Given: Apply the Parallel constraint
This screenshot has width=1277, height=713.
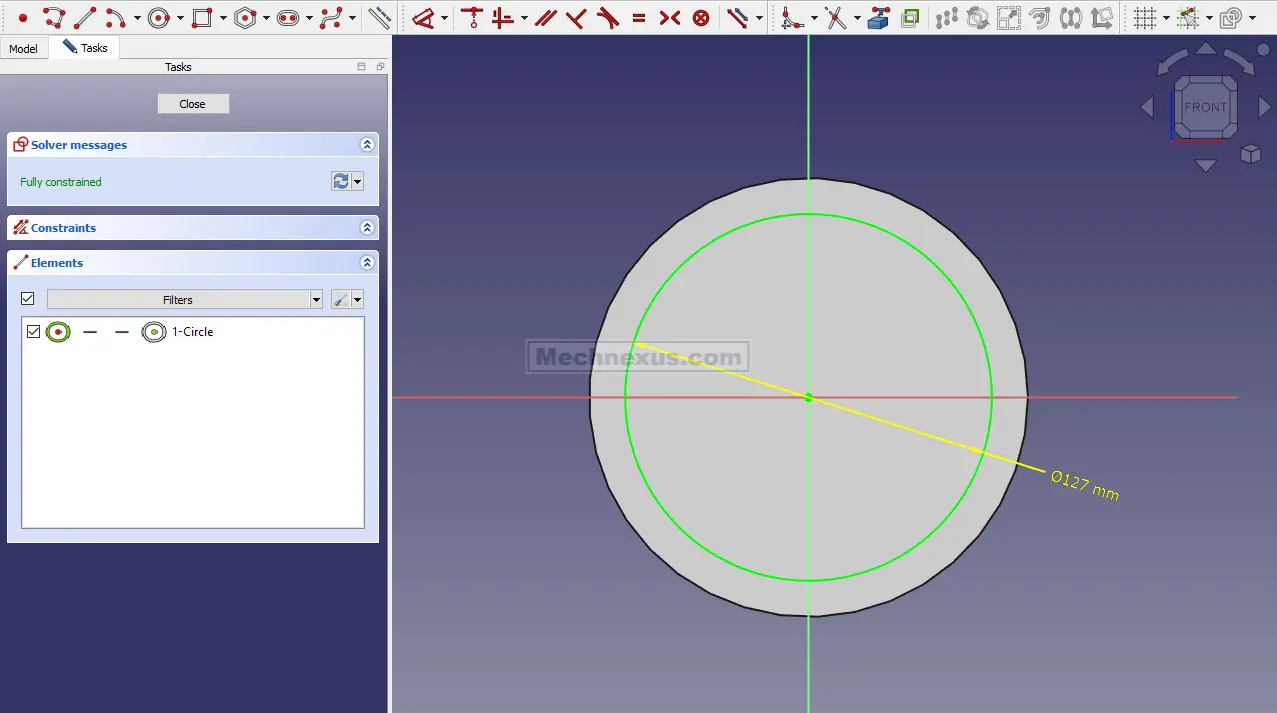Looking at the screenshot, I should (x=545, y=18).
